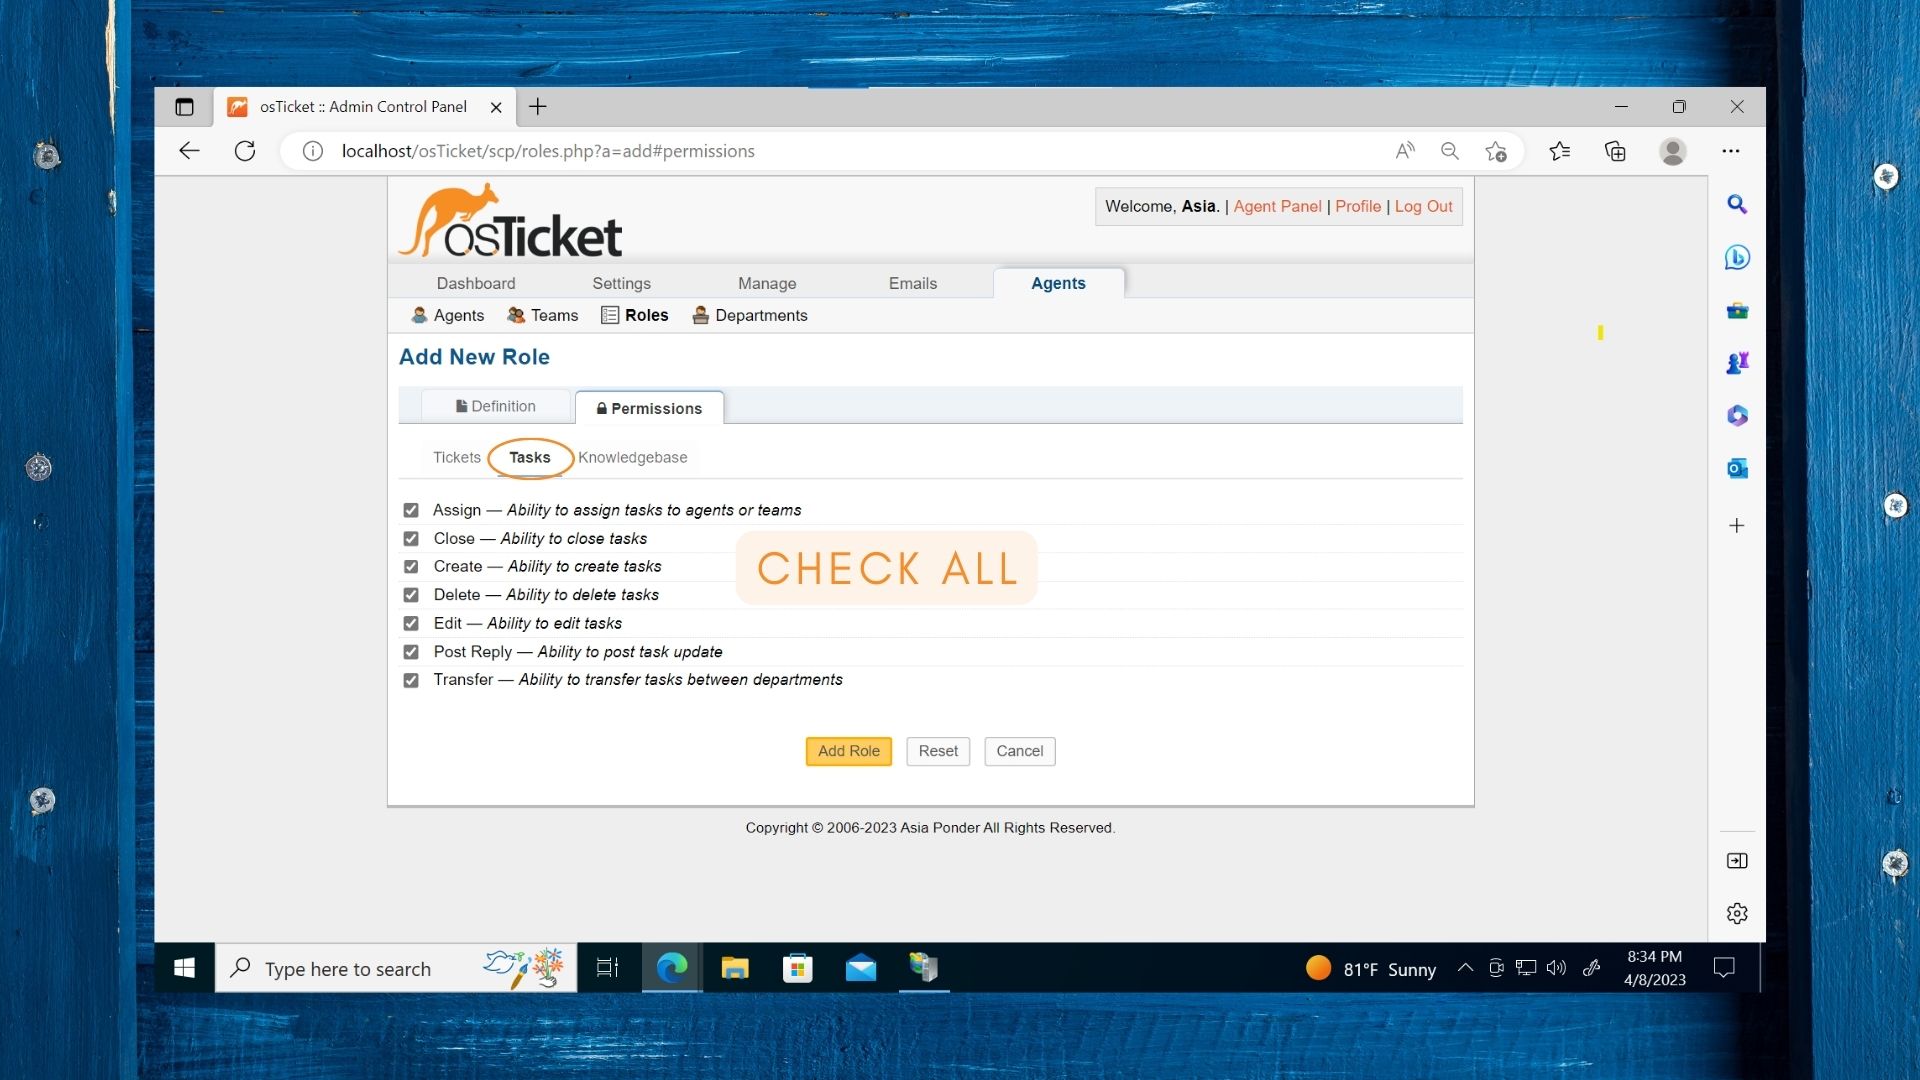This screenshot has width=1920, height=1080.
Task: Click the Outlook icon in Edge sidebar
Action: pyautogui.click(x=1737, y=468)
